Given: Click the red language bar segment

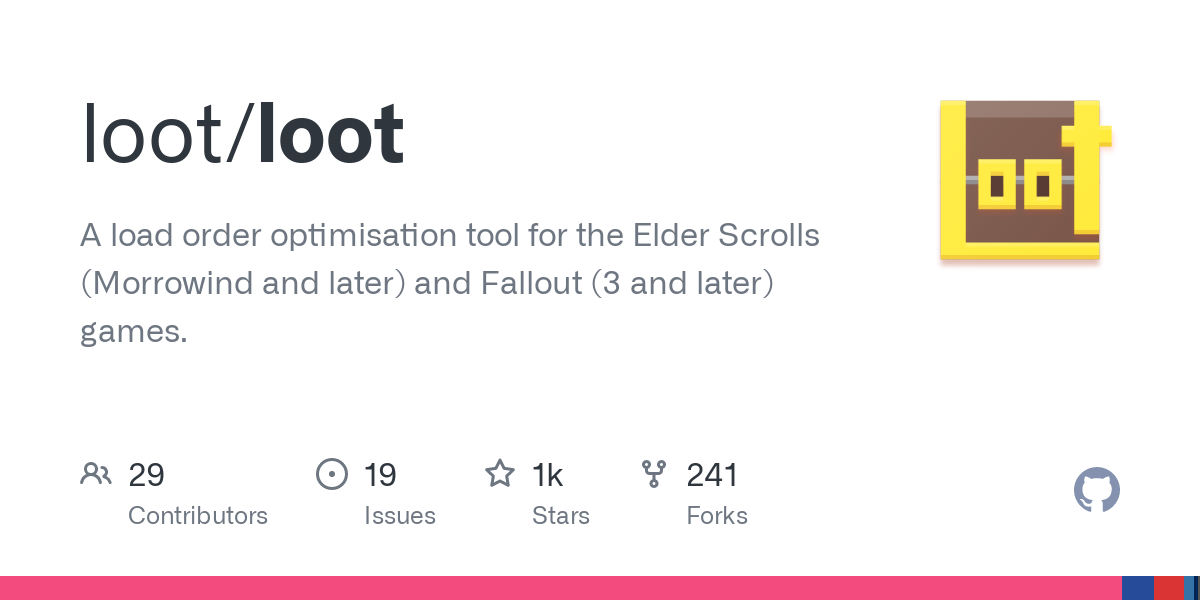Looking at the screenshot, I should pyautogui.click(x=1168, y=588).
